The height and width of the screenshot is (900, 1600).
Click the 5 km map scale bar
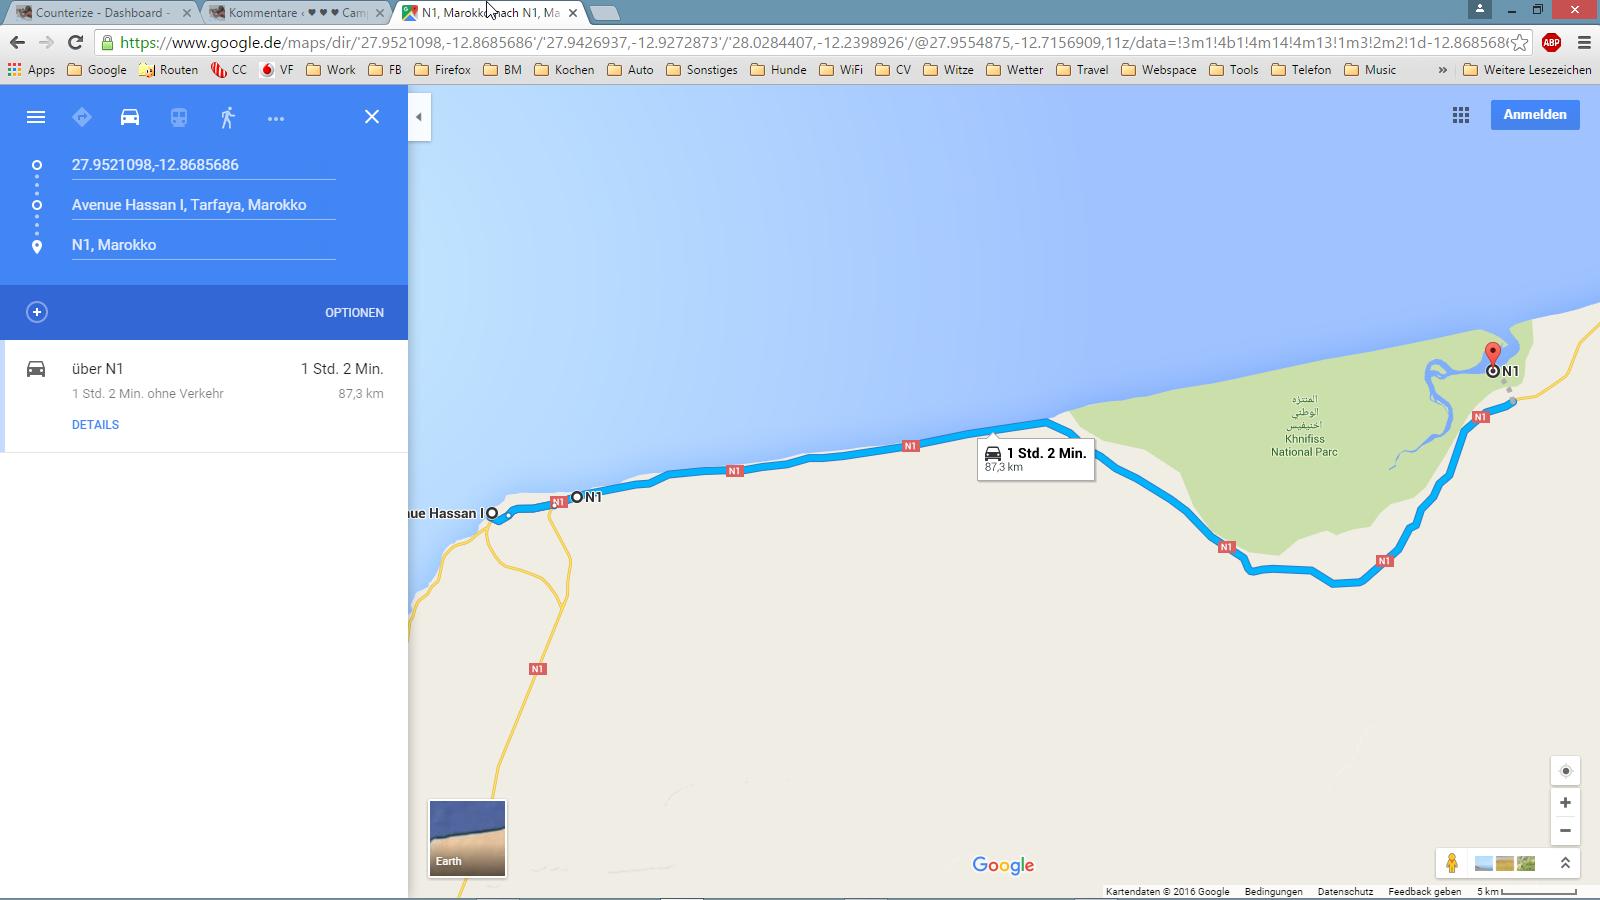(1527, 892)
